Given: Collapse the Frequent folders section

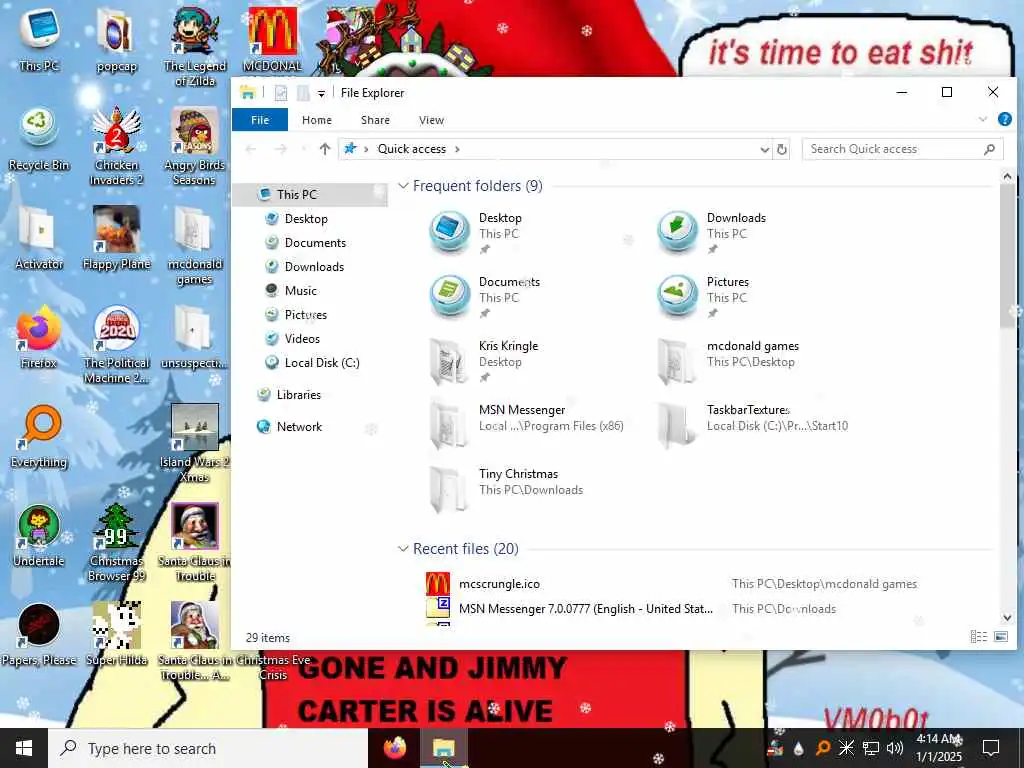Looking at the screenshot, I should click(404, 186).
